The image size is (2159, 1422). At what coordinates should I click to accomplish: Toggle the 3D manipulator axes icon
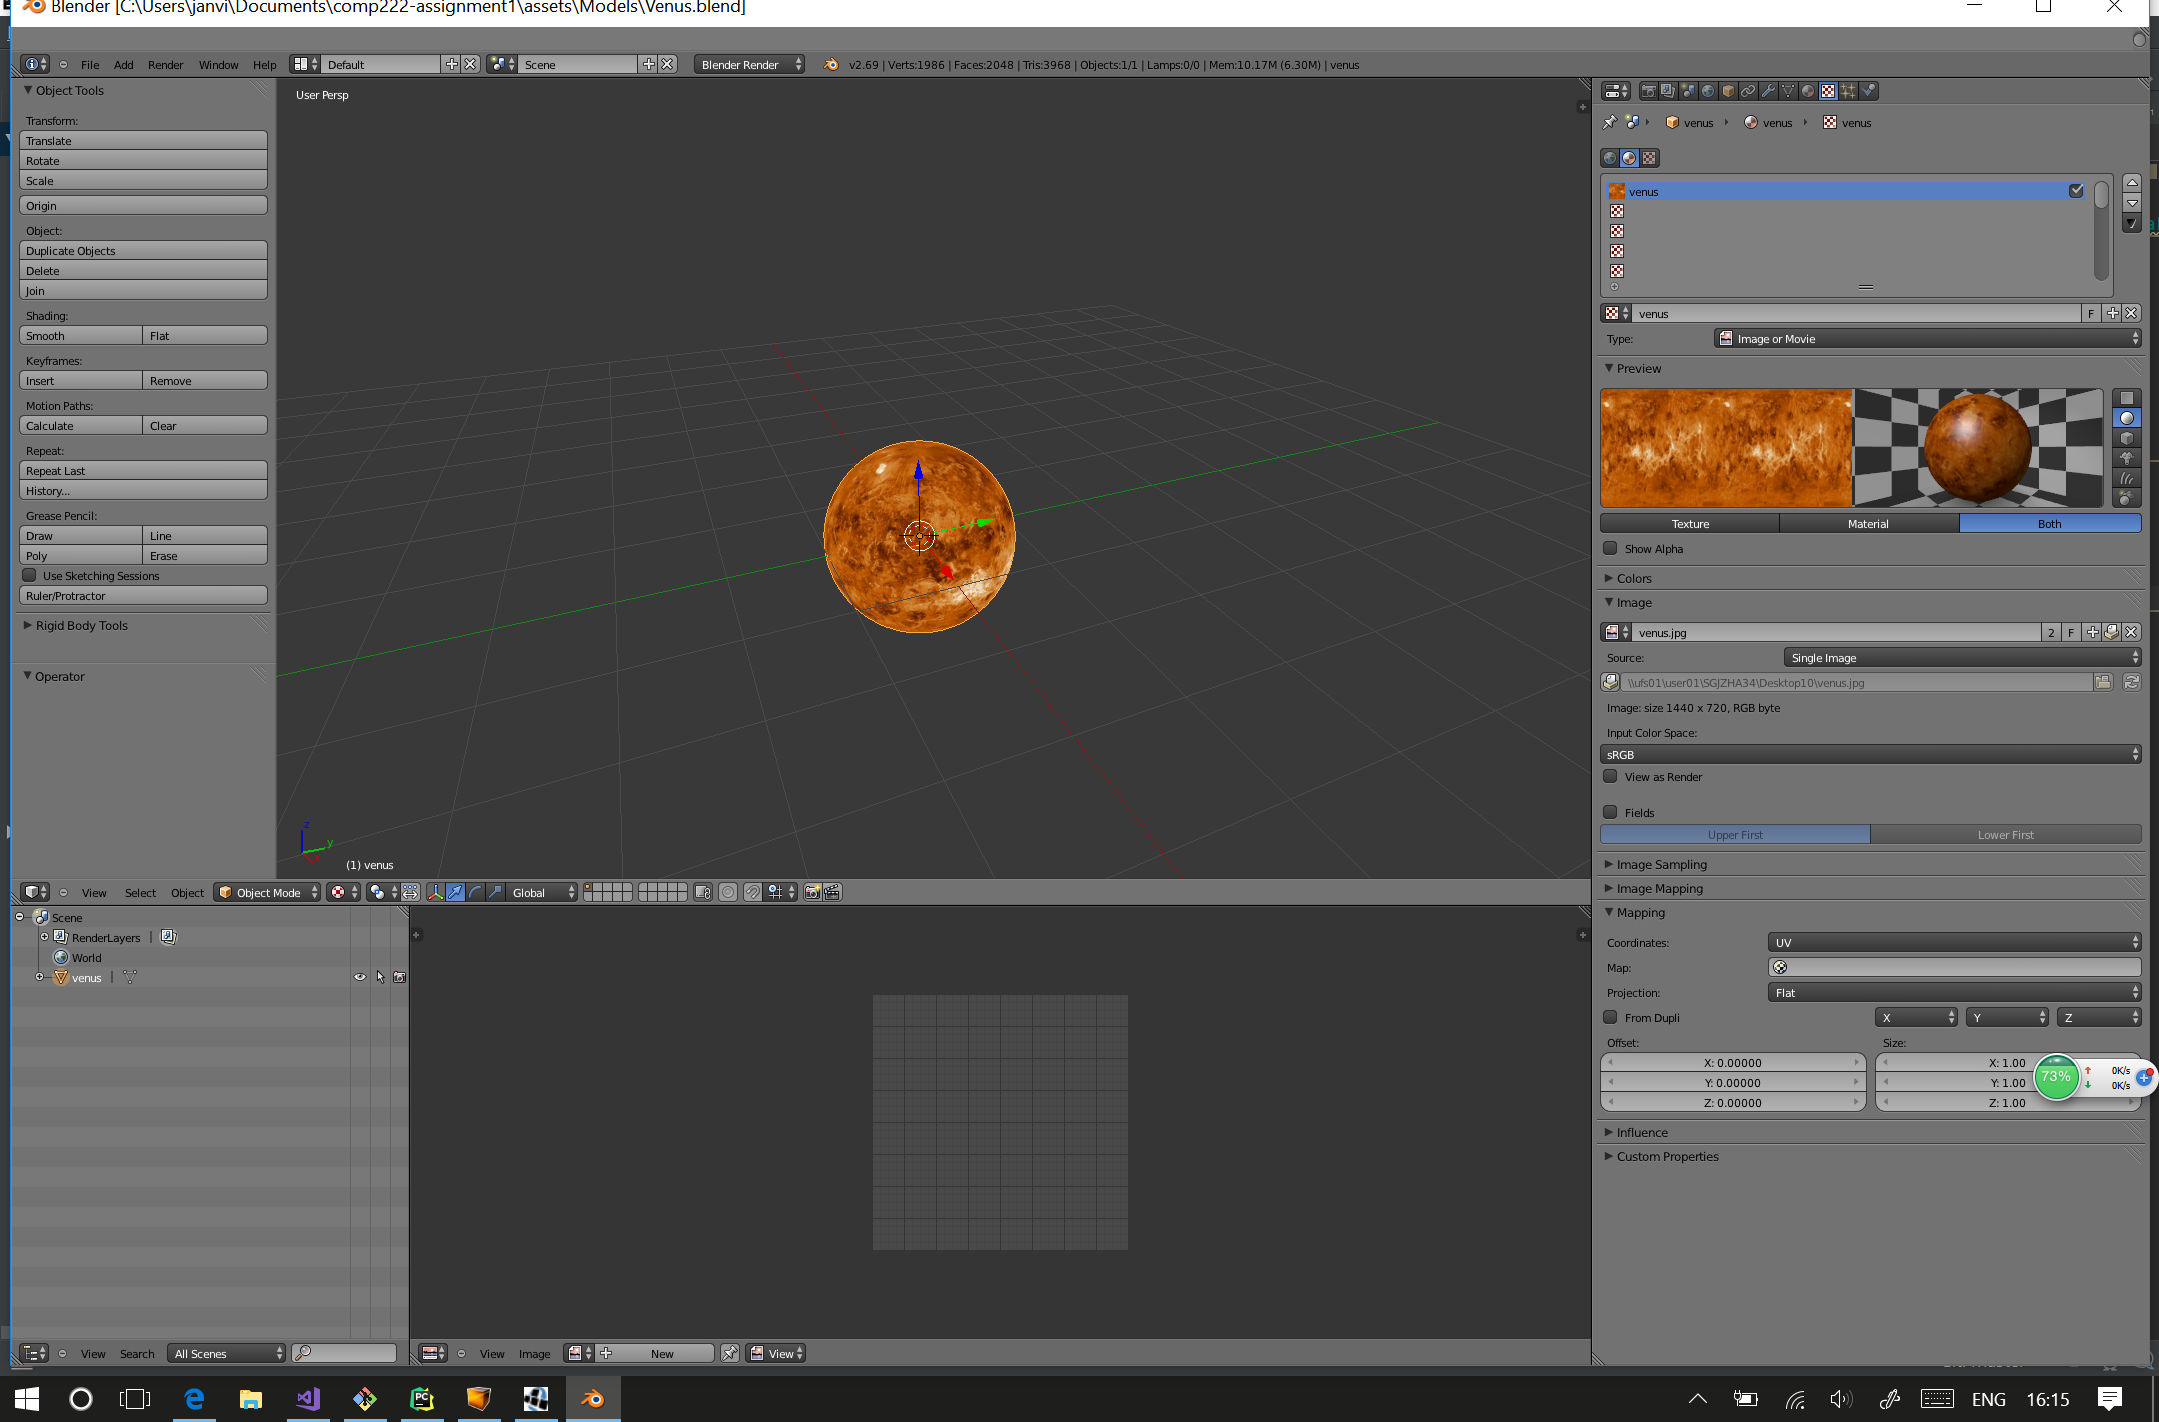click(x=435, y=892)
